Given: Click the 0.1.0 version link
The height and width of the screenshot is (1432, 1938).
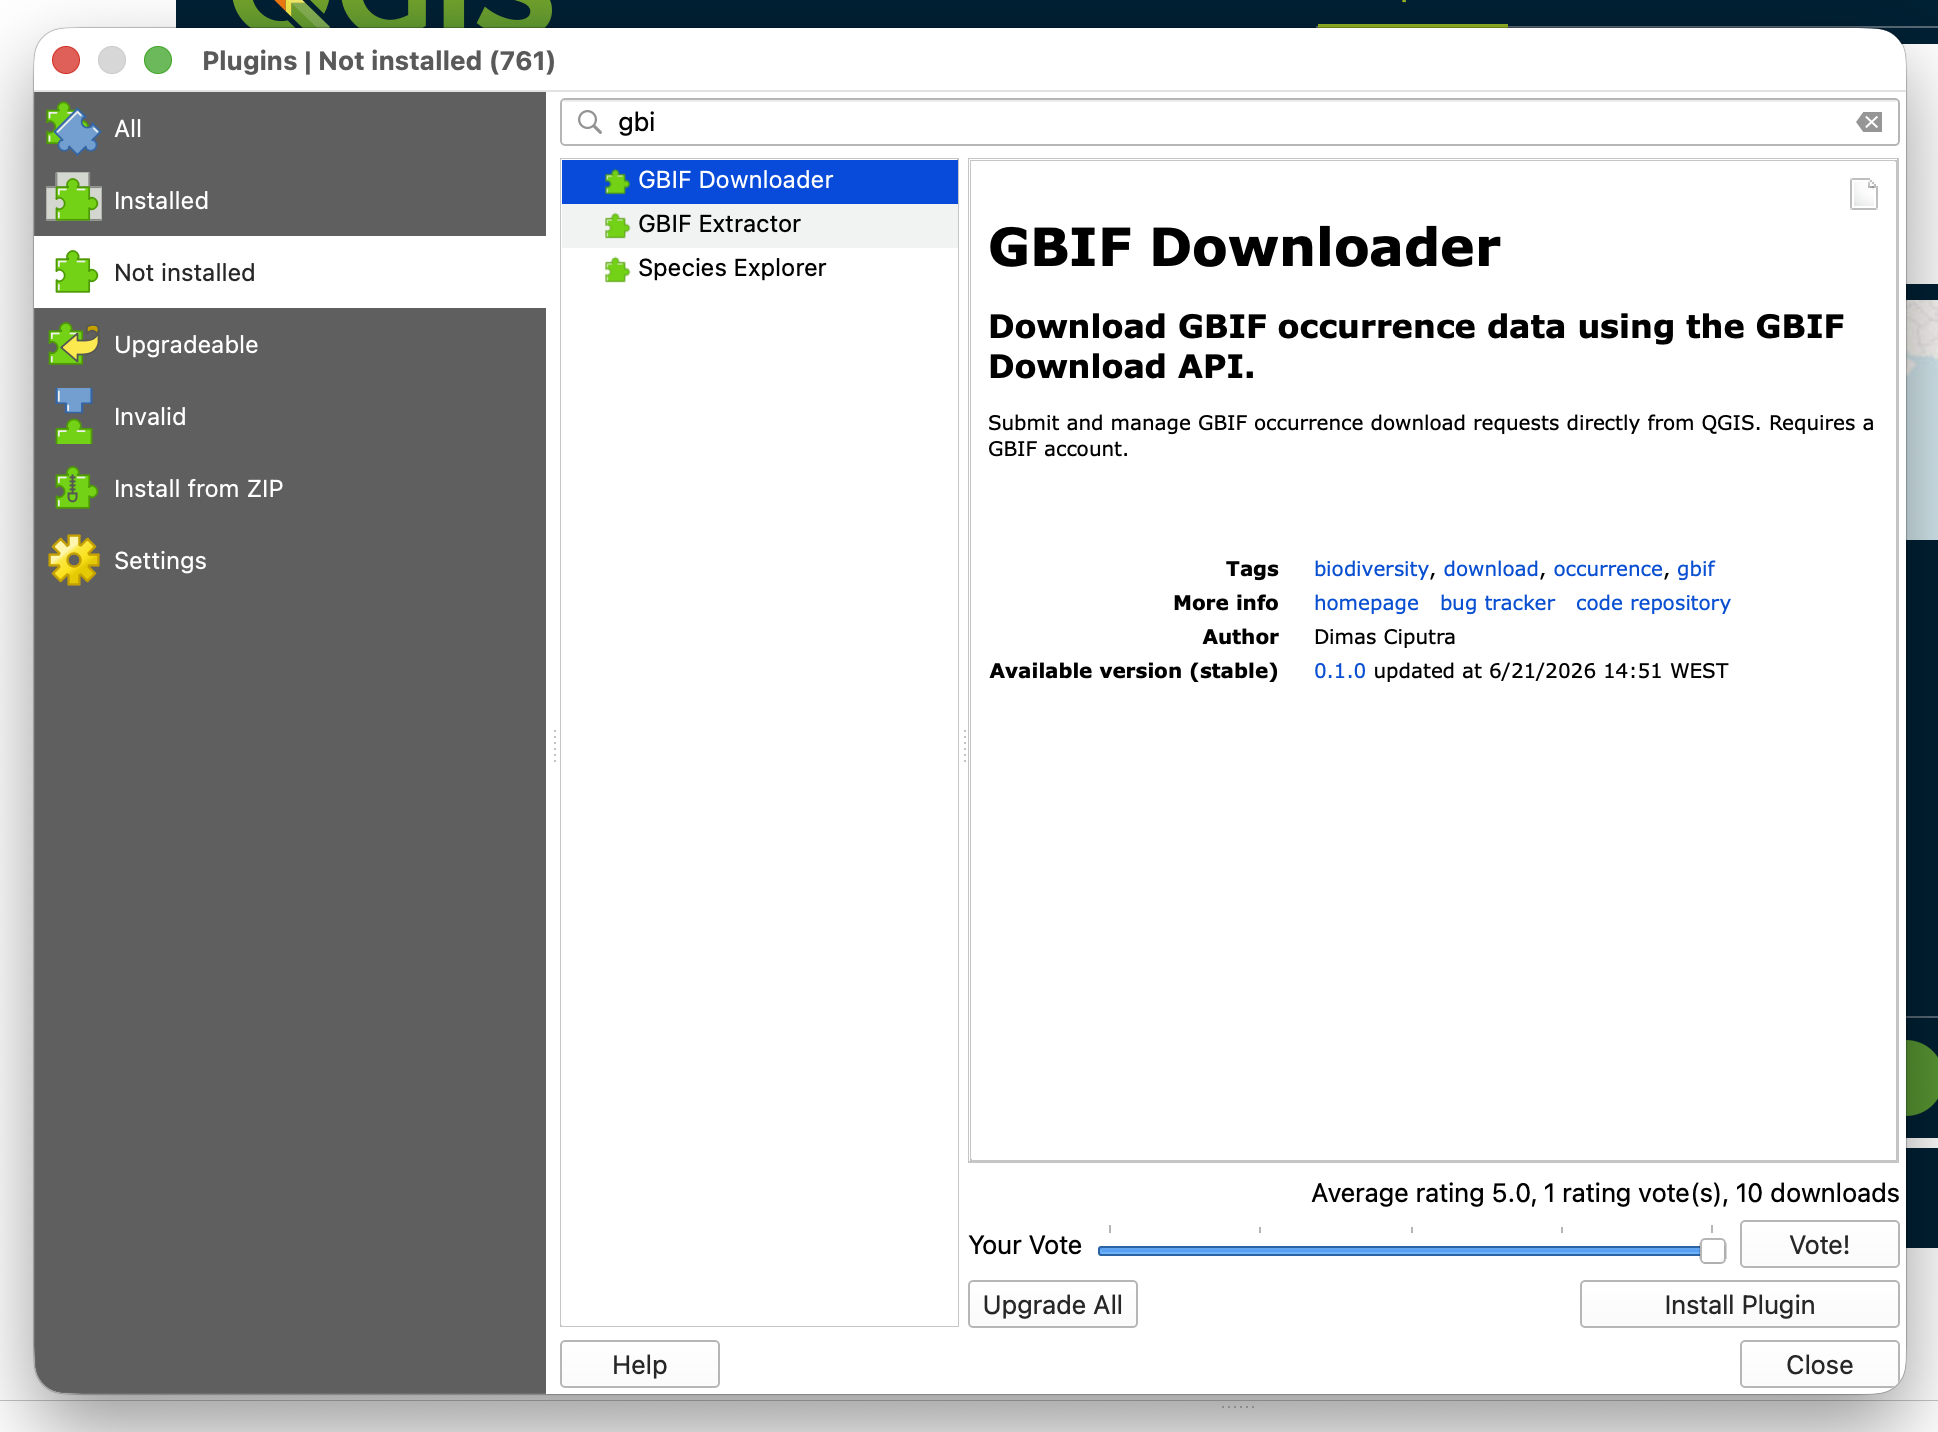Looking at the screenshot, I should tap(1339, 671).
